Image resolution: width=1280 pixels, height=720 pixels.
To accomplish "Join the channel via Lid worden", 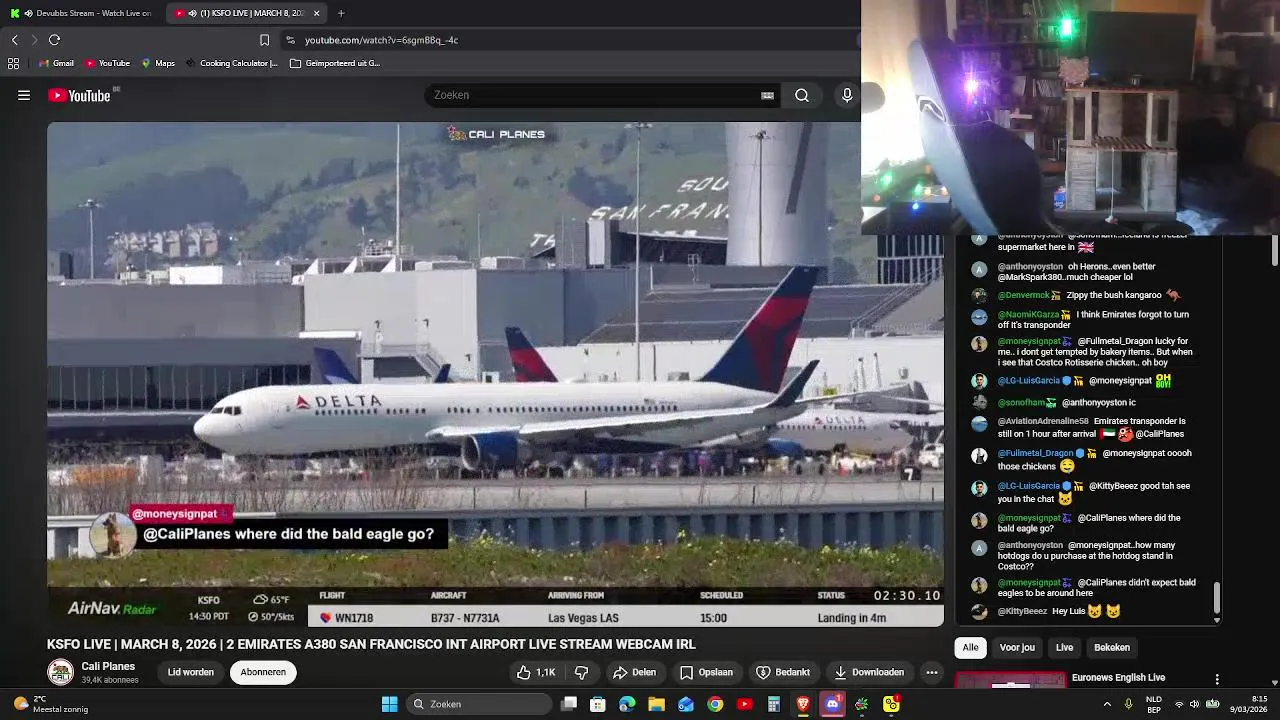I will 191,672.
